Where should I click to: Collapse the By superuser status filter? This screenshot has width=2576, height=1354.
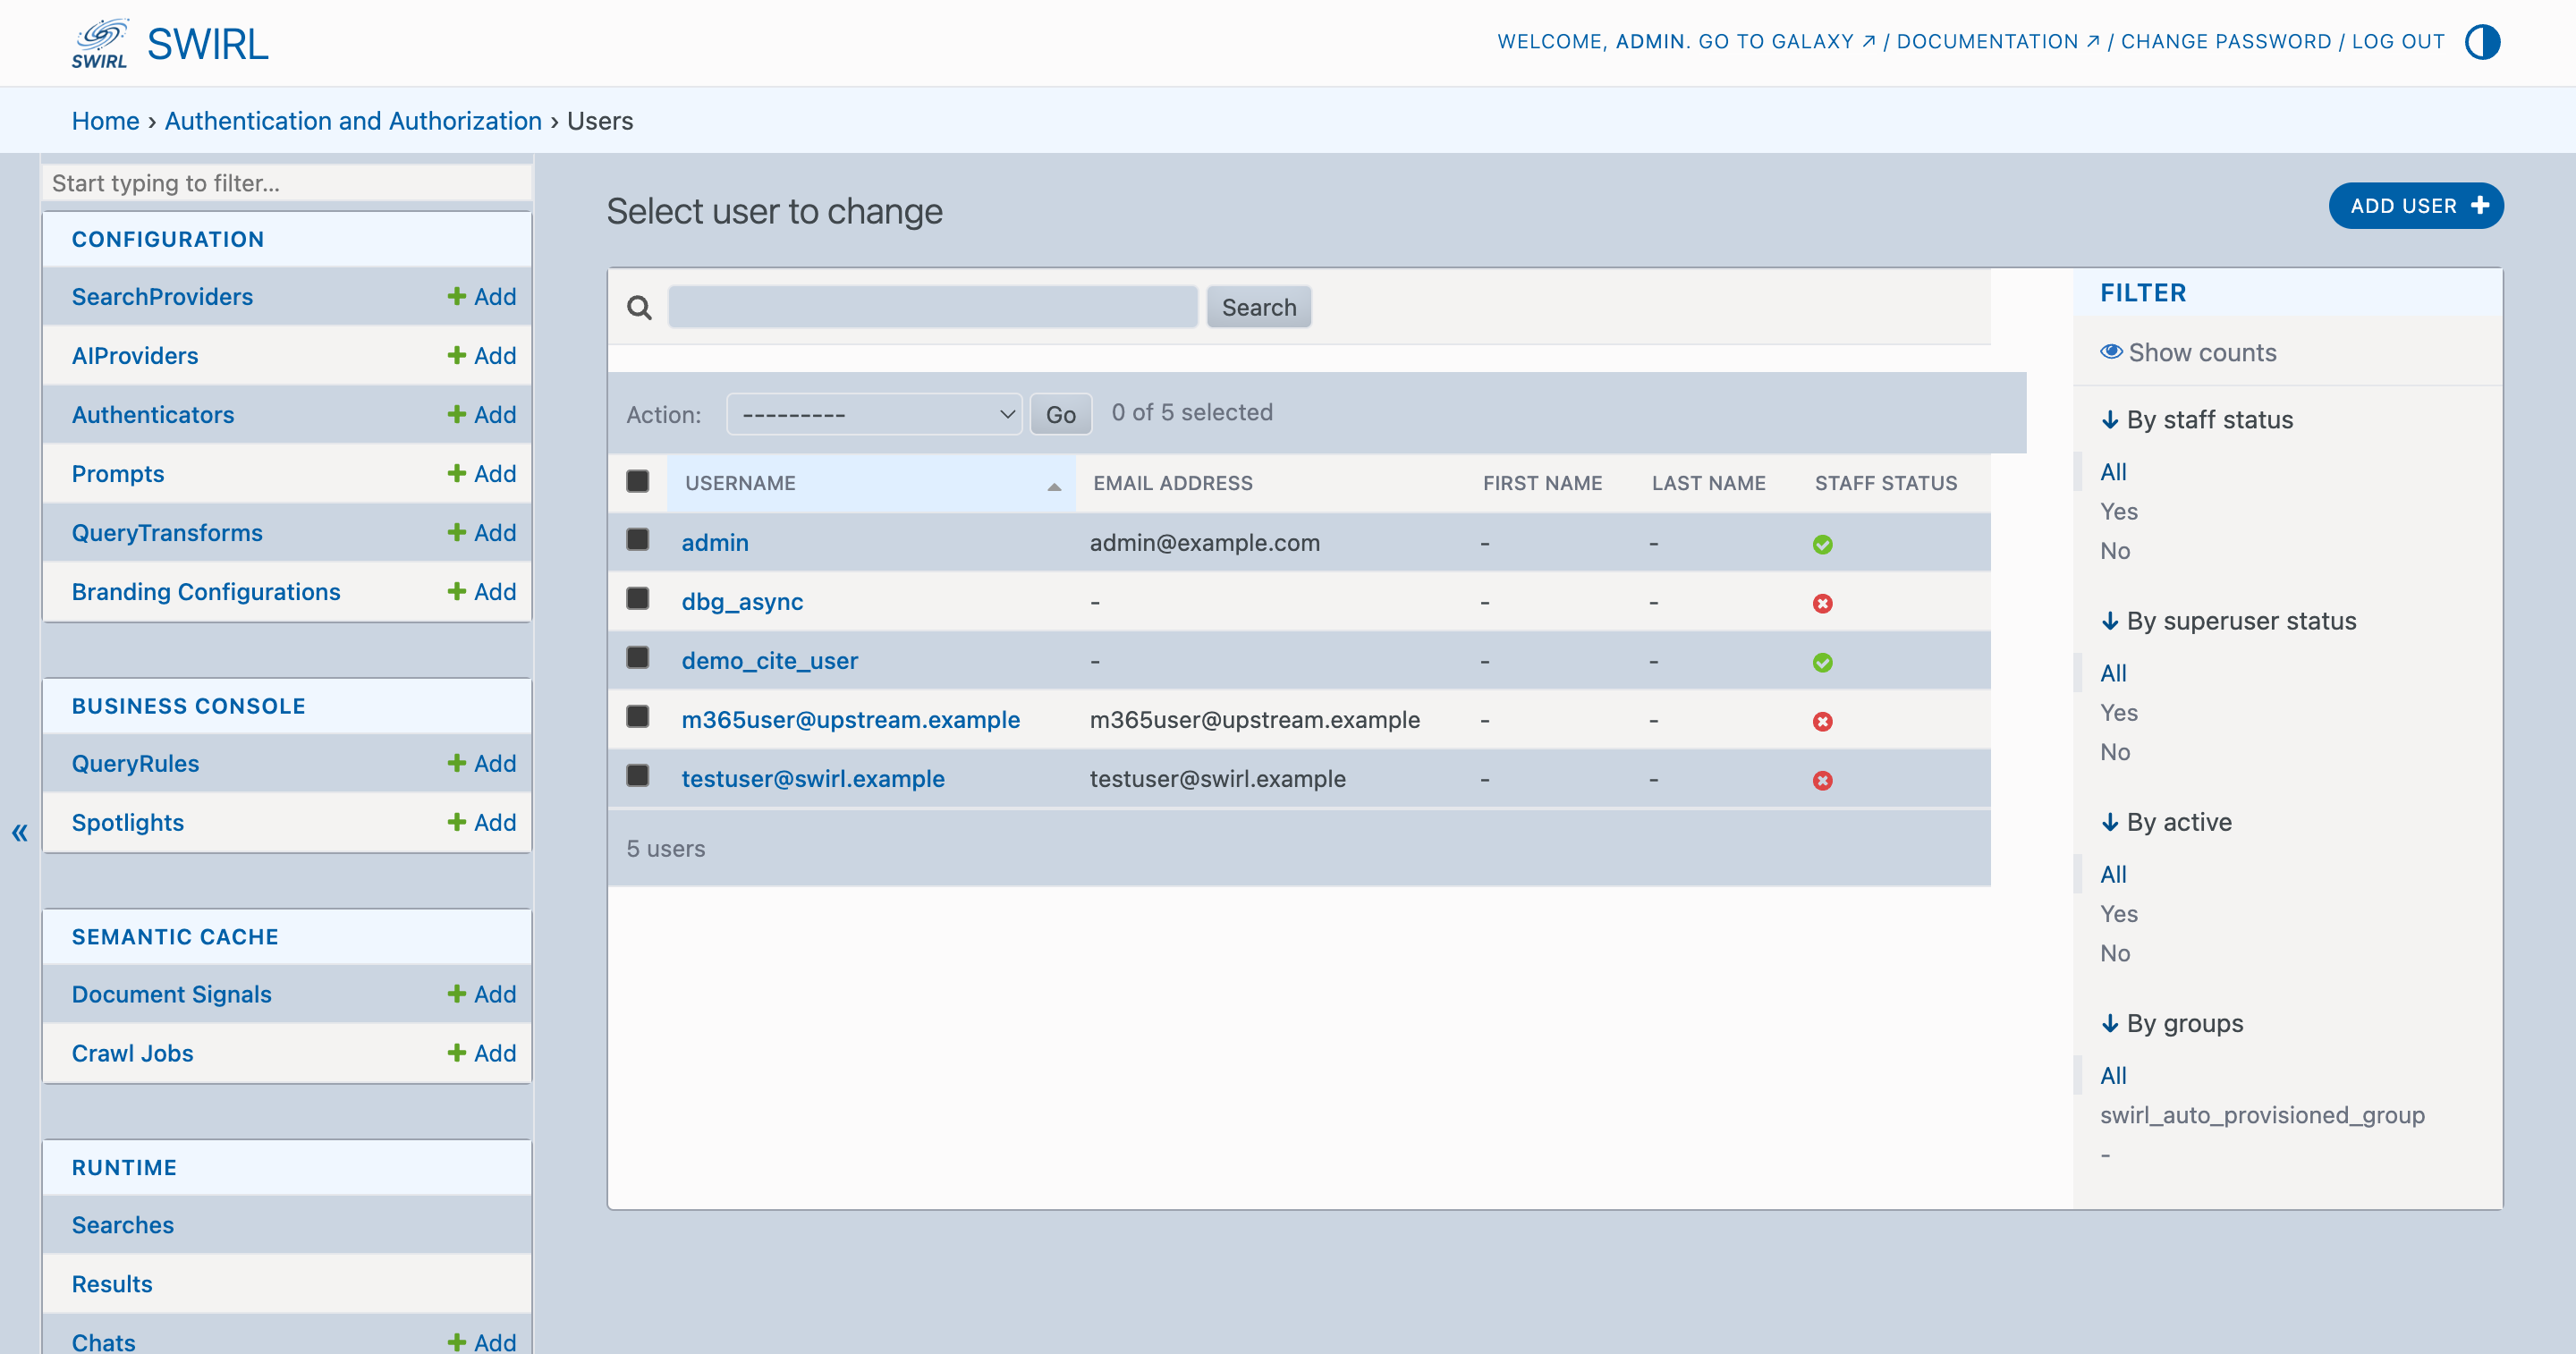click(2228, 620)
